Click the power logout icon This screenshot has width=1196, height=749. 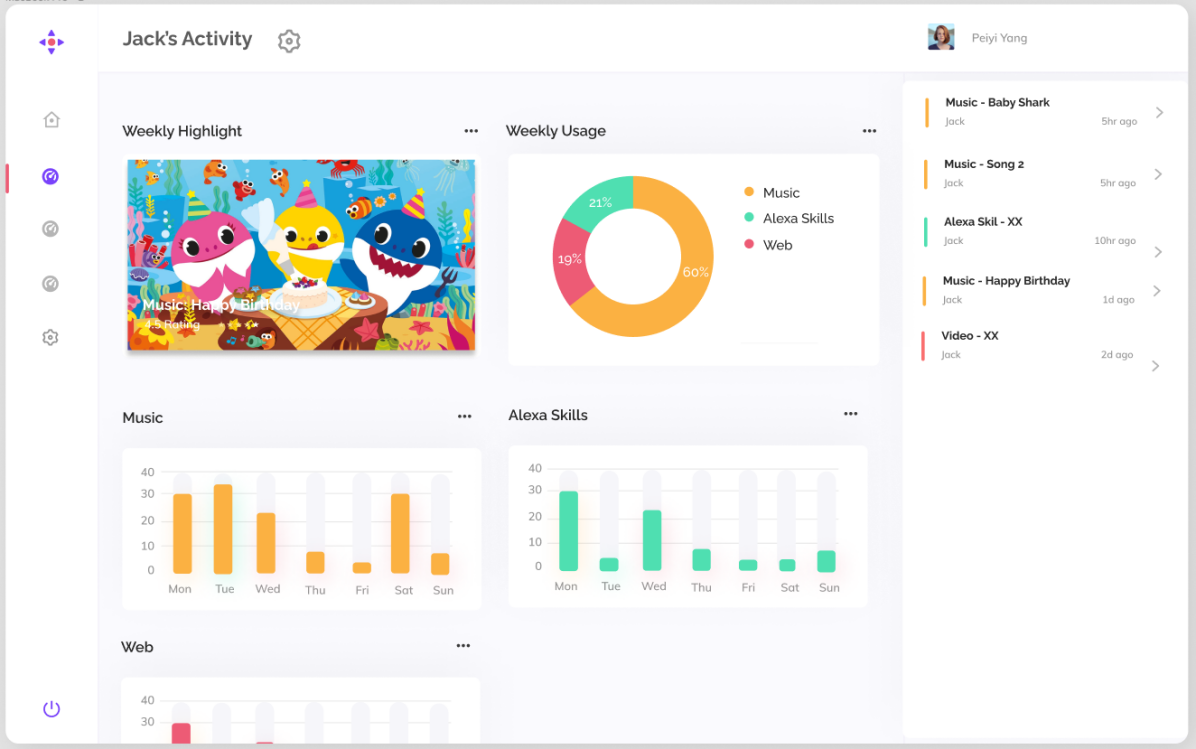(51, 709)
